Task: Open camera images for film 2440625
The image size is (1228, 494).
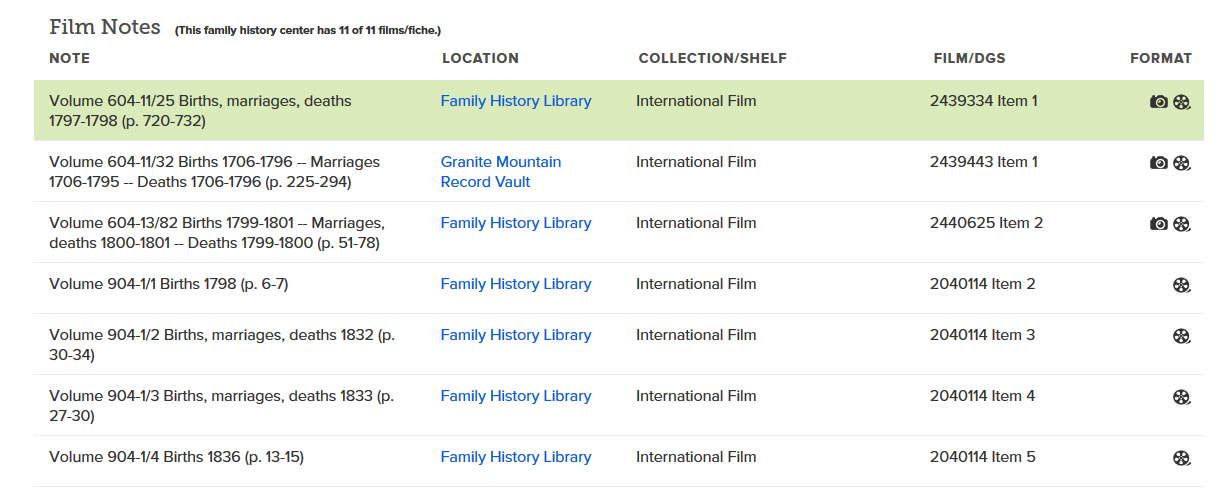Action: point(1159,224)
